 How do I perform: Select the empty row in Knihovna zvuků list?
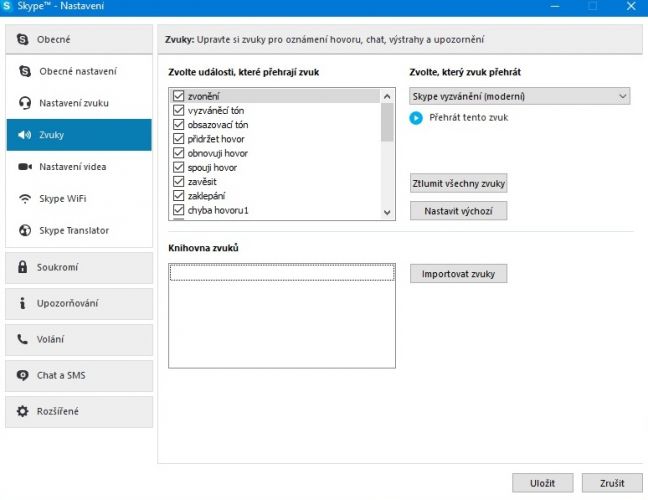pyautogui.click(x=282, y=272)
